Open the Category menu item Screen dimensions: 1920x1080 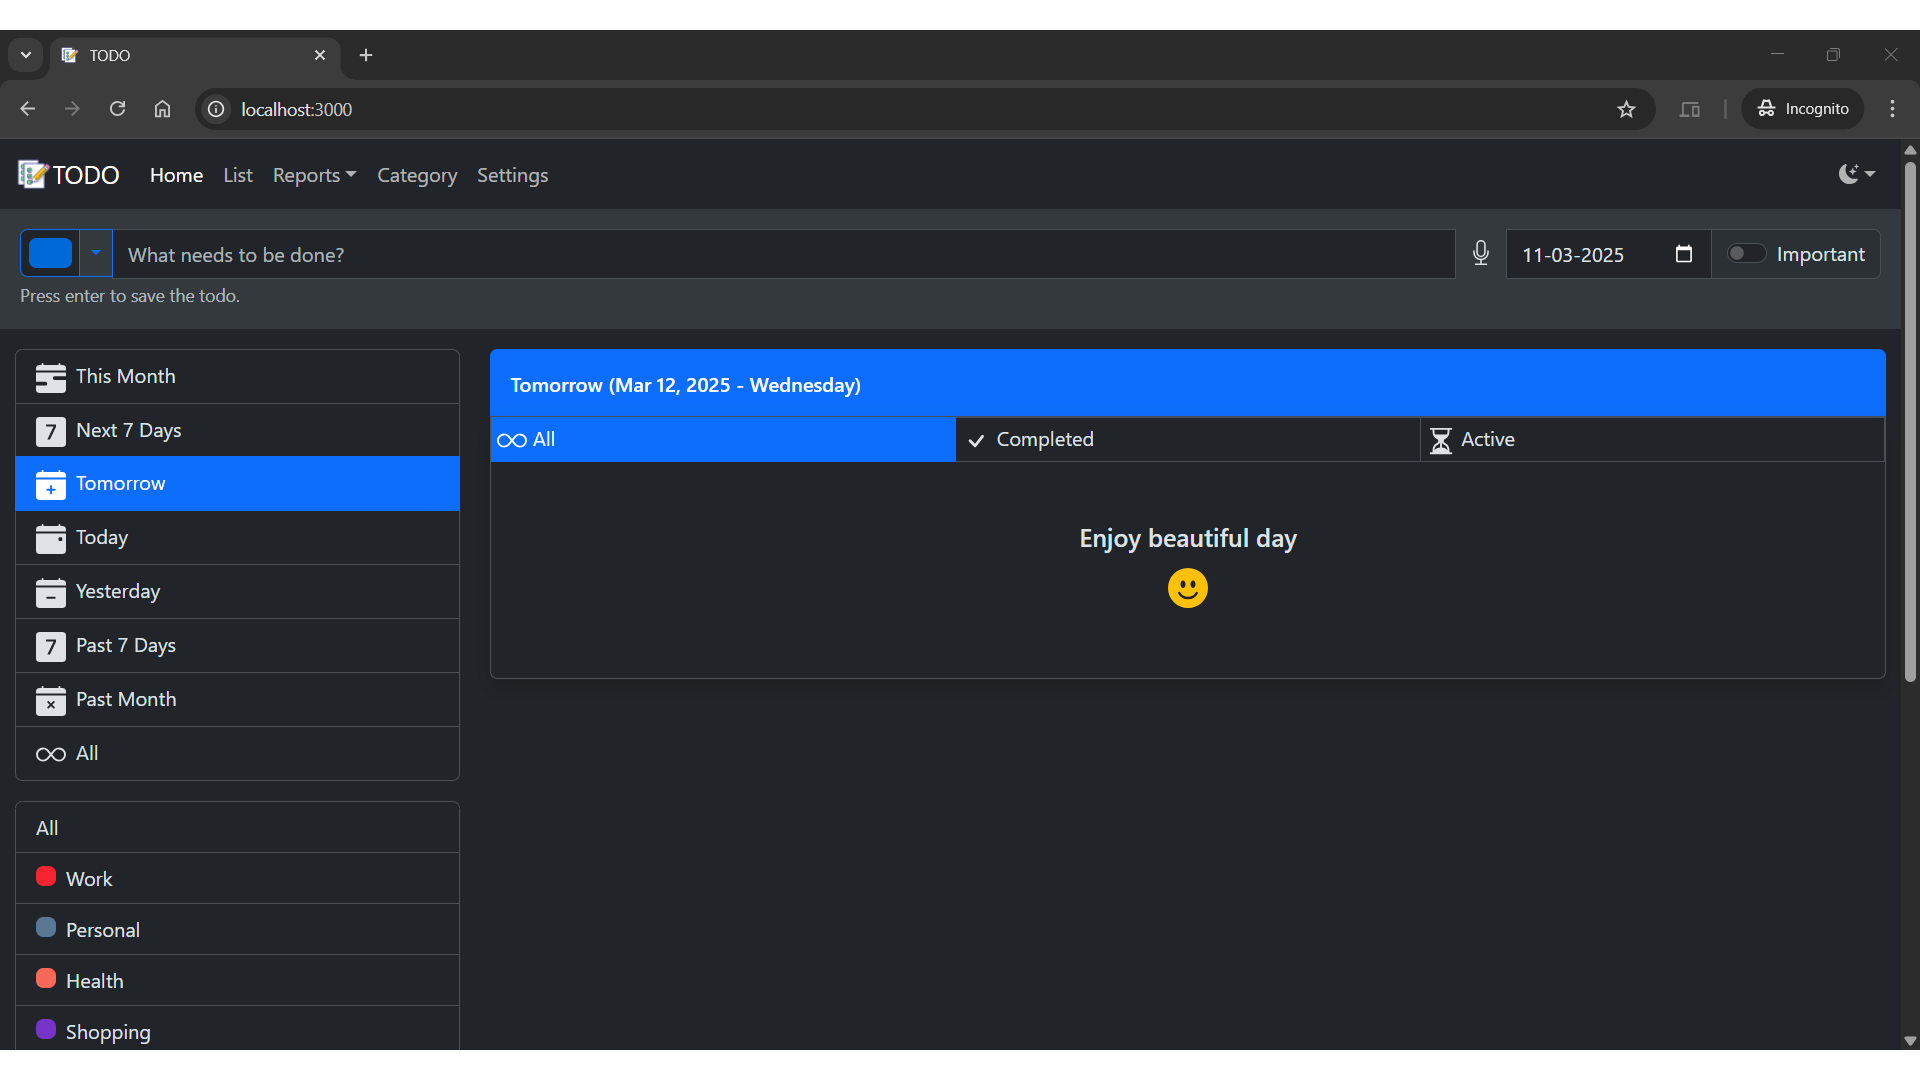(417, 175)
